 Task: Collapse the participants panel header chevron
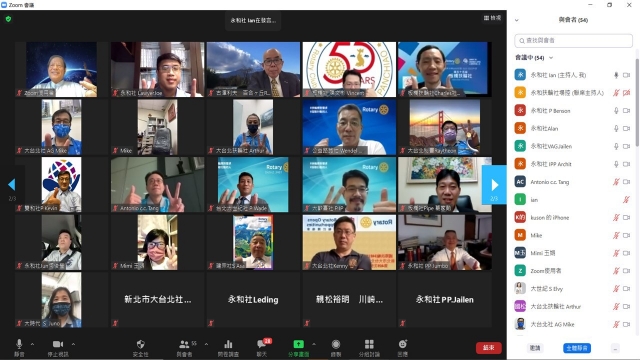(517, 20)
